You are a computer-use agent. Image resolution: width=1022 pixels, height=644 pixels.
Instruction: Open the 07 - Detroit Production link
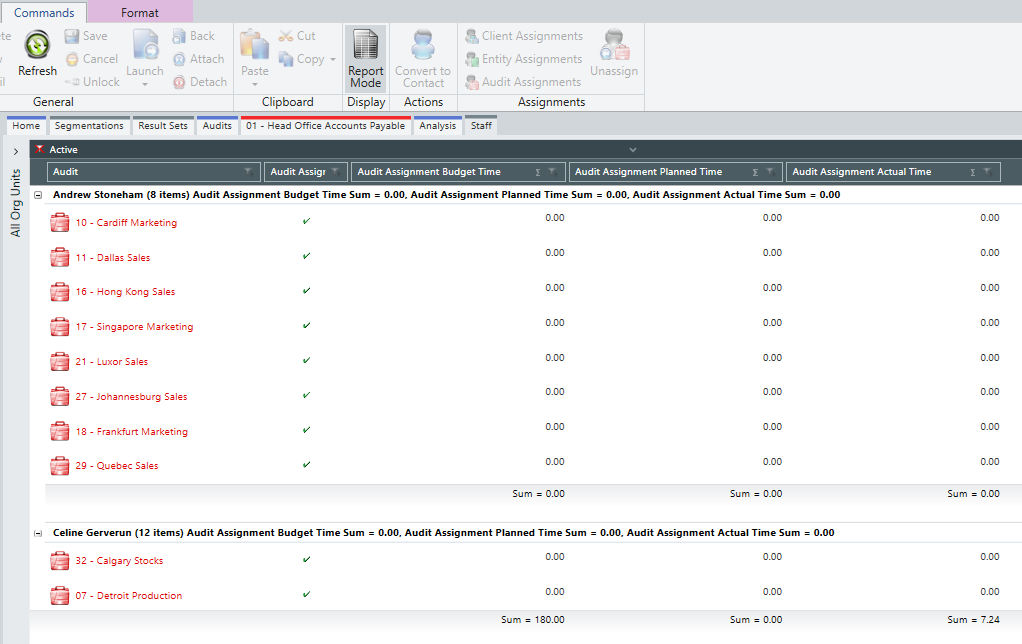click(x=128, y=595)
